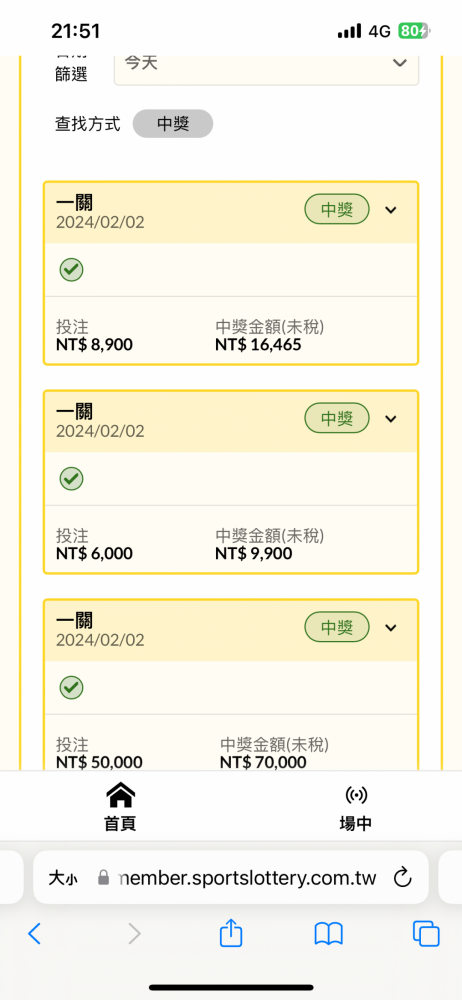Tap the 首頁 home icon
Viewport: 462px width, 1000px height.
click(x=120, y=795)
